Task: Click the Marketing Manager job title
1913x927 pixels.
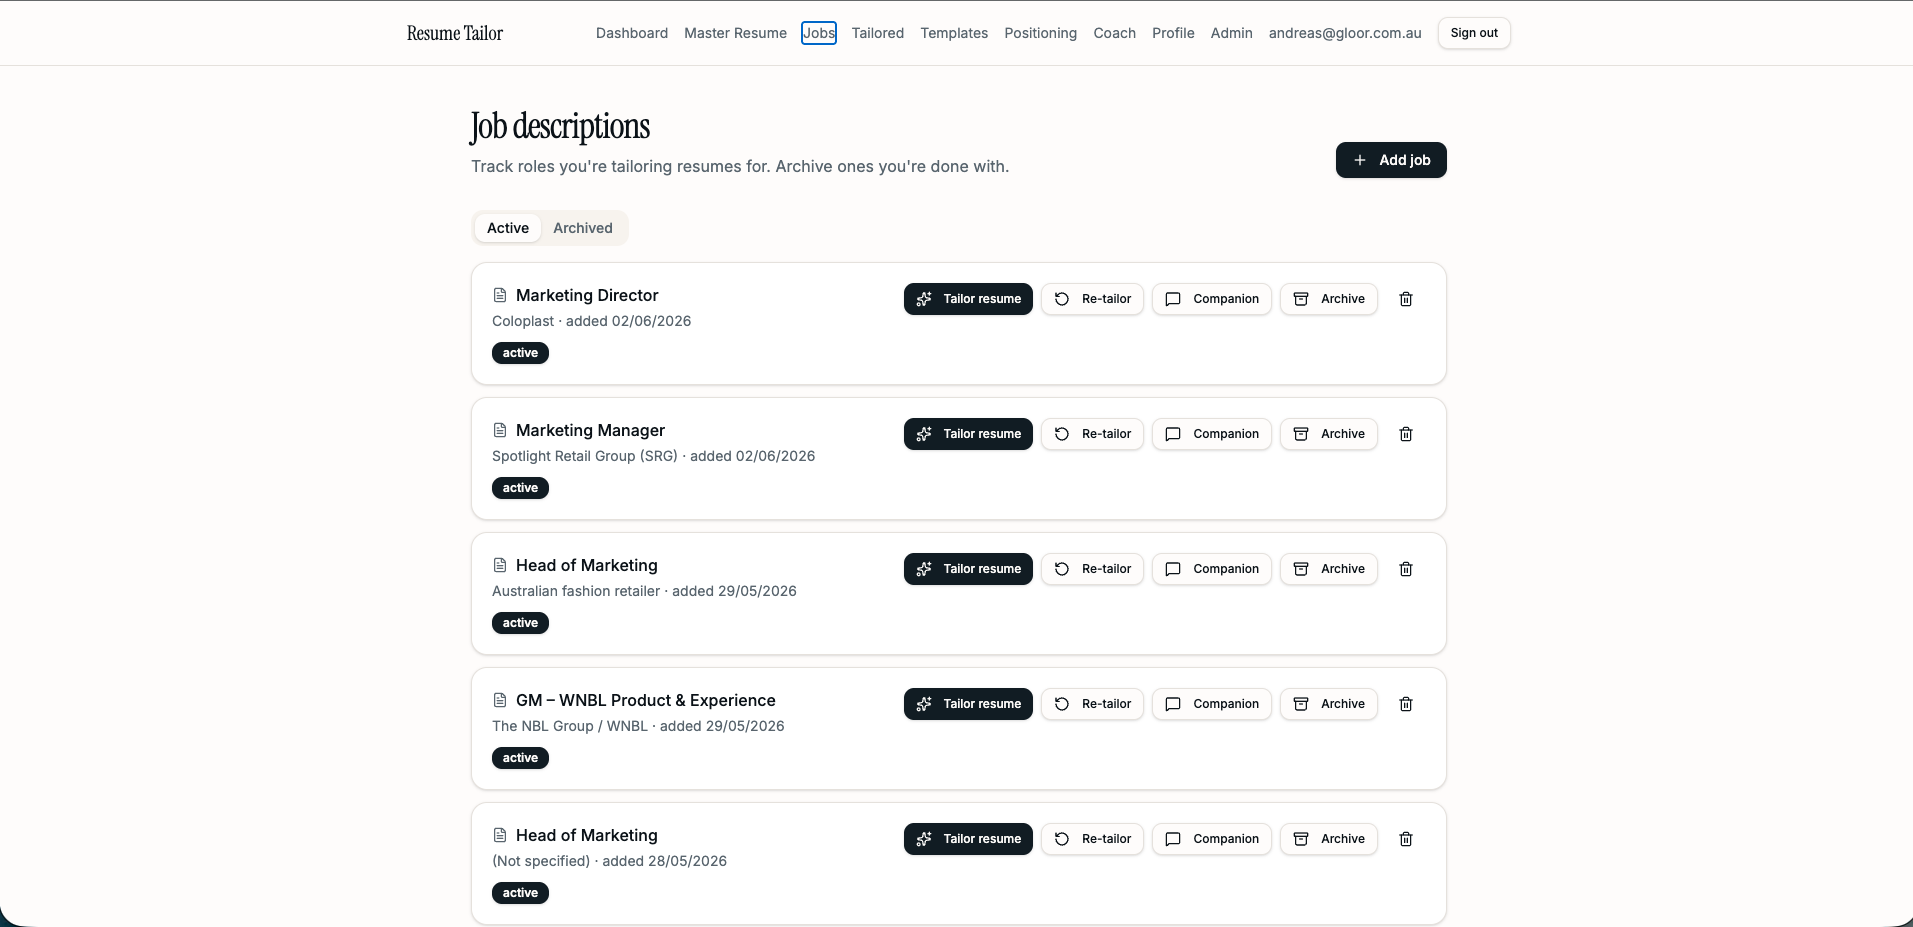Action: point(590,430)
